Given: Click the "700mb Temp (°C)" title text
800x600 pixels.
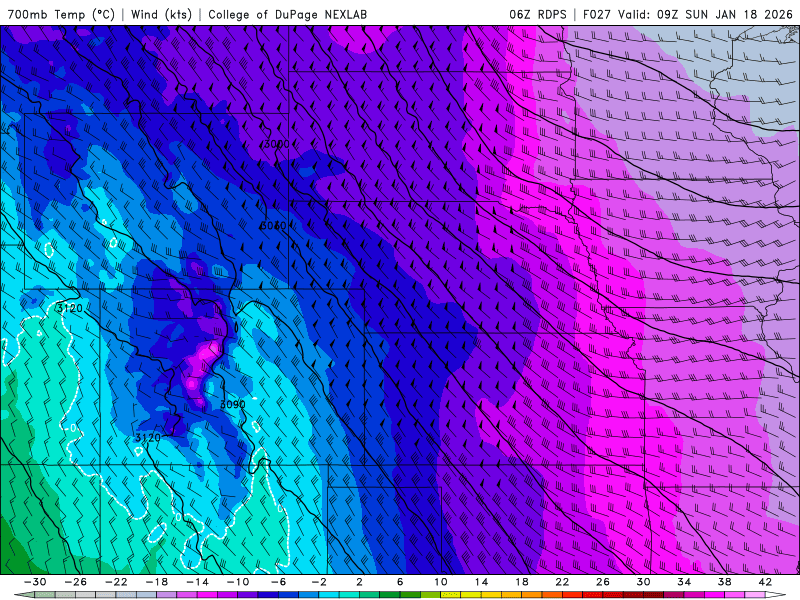Looking at the screenshot, I should 61,14.
